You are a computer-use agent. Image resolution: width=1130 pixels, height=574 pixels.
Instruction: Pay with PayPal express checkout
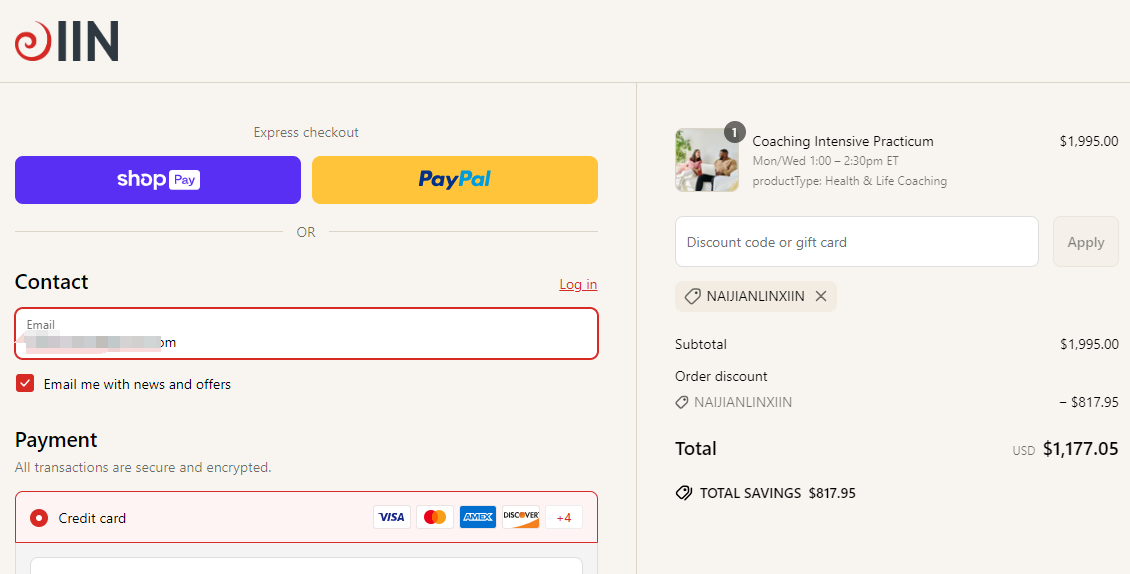point(455,180)
